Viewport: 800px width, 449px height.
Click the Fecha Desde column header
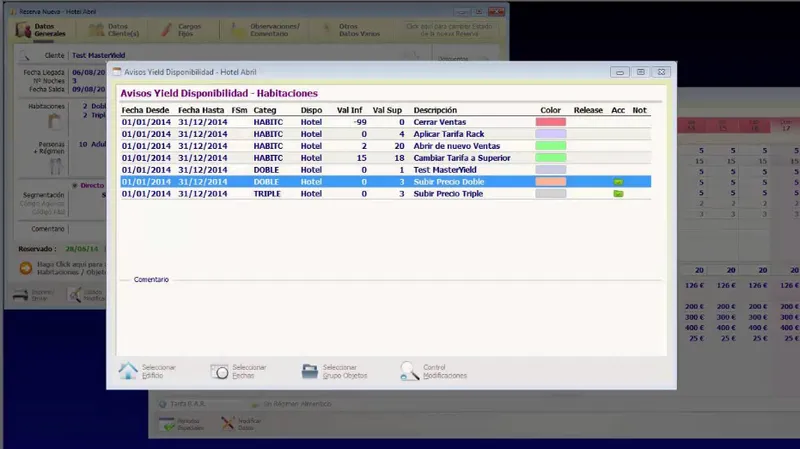click(x=145, y=110)
